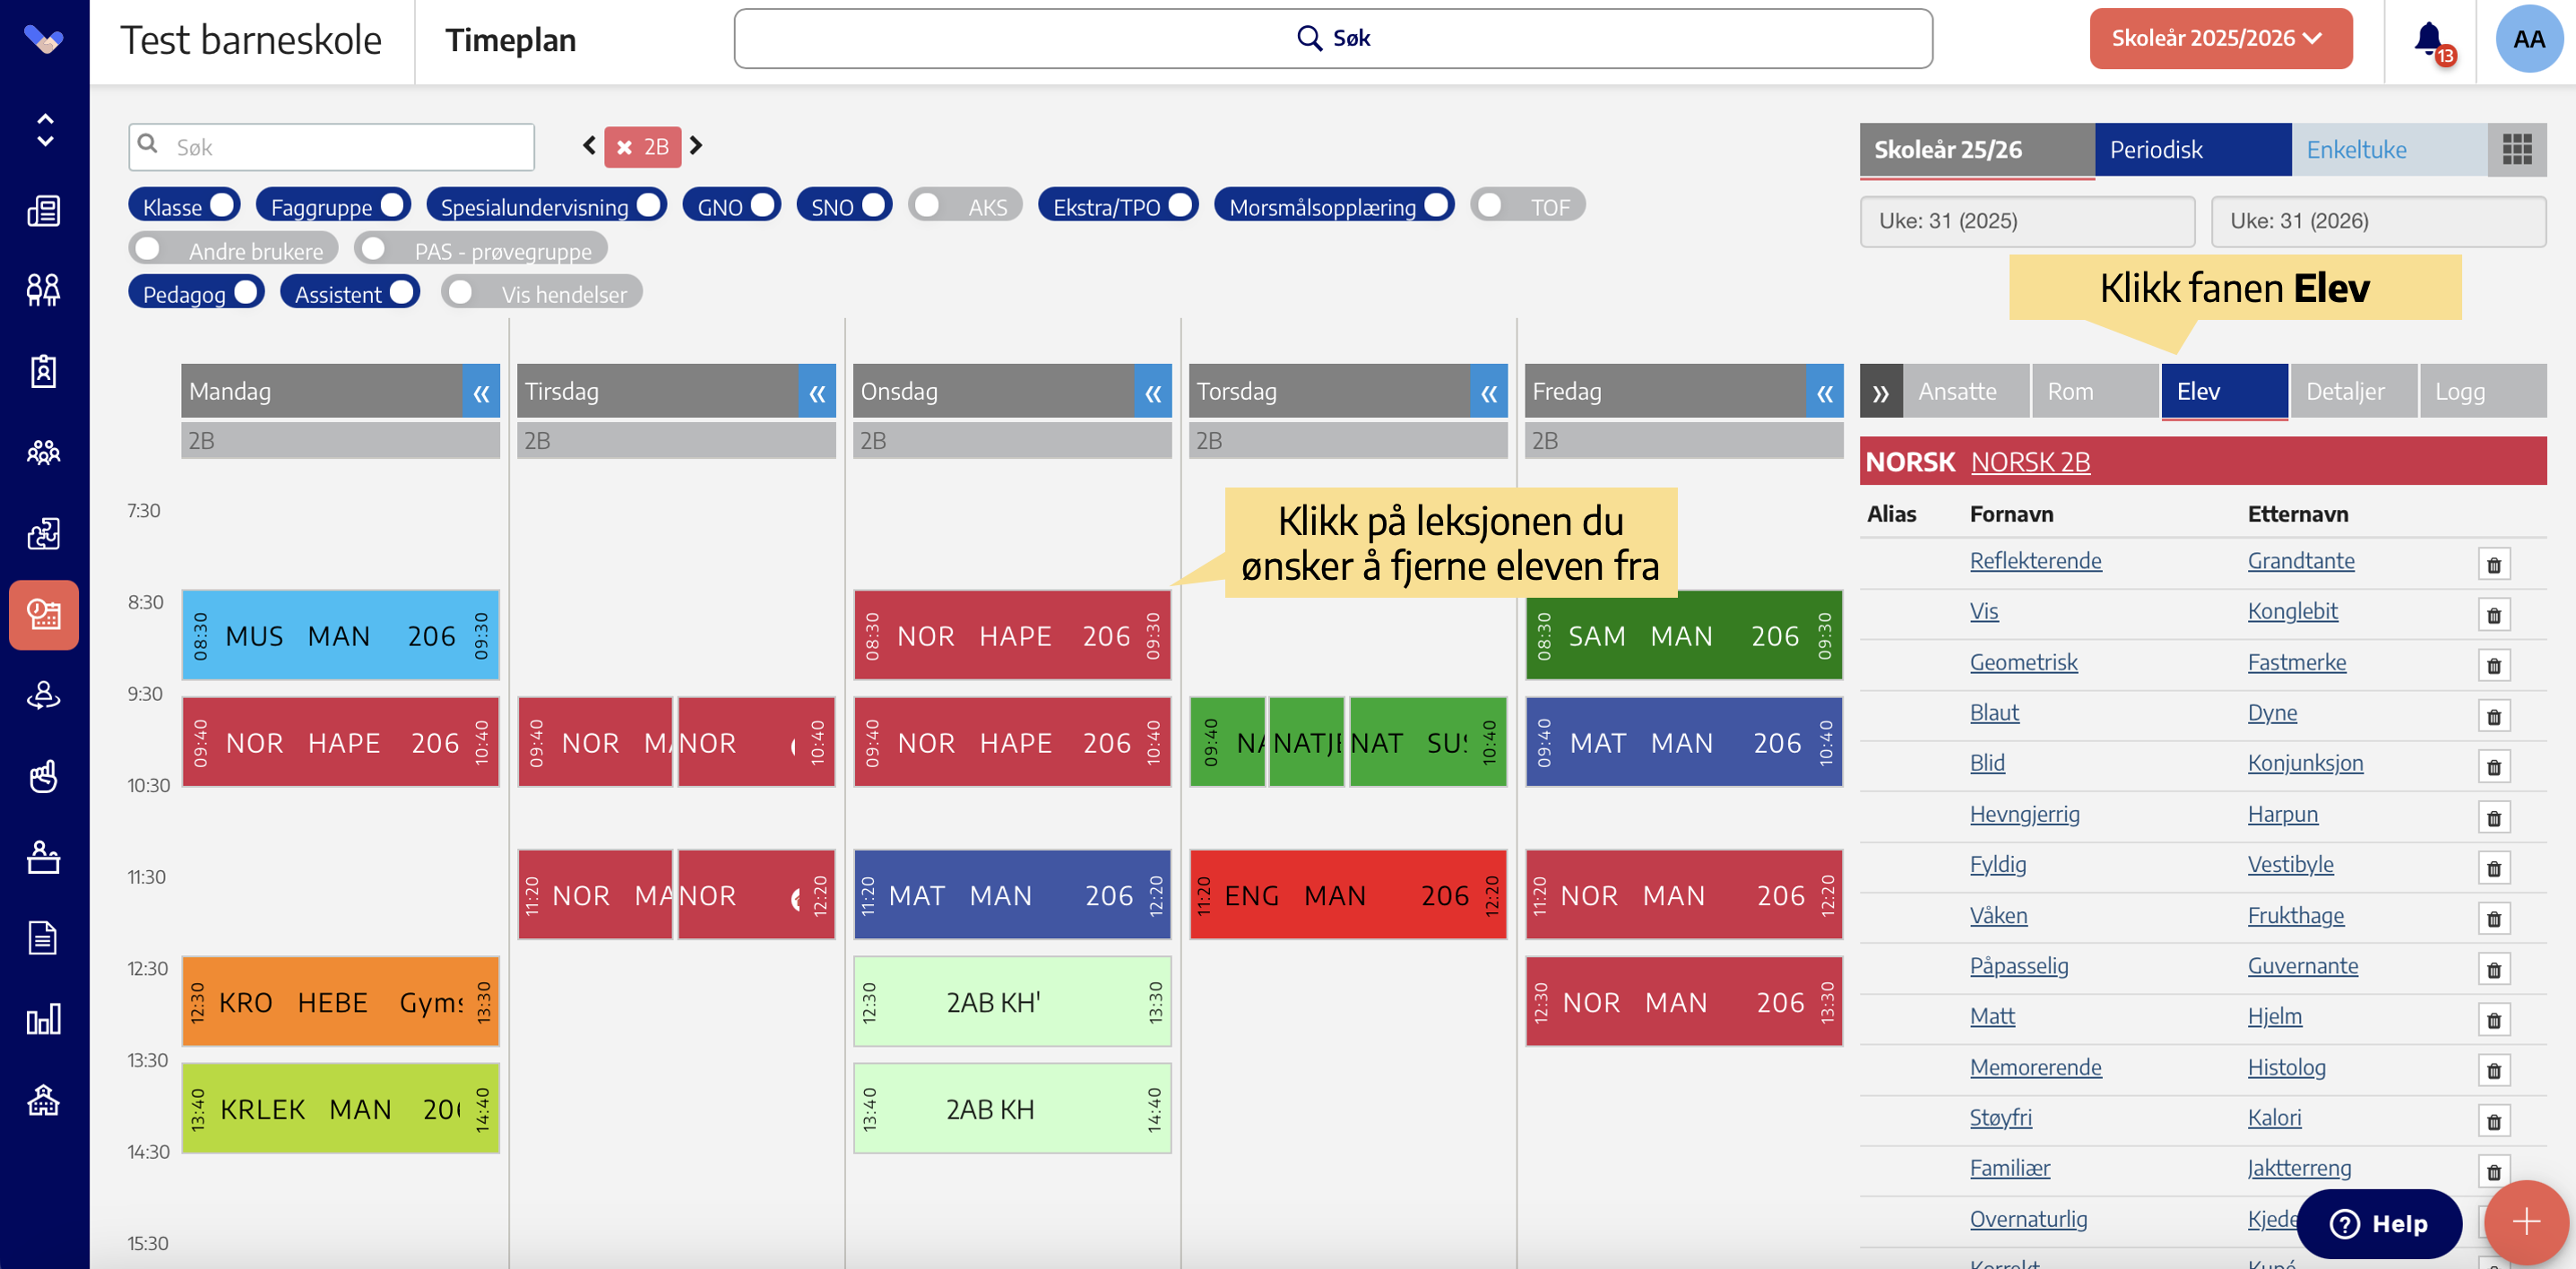Select the red ENG MAN 206 lesson

tap(1348, 895)
